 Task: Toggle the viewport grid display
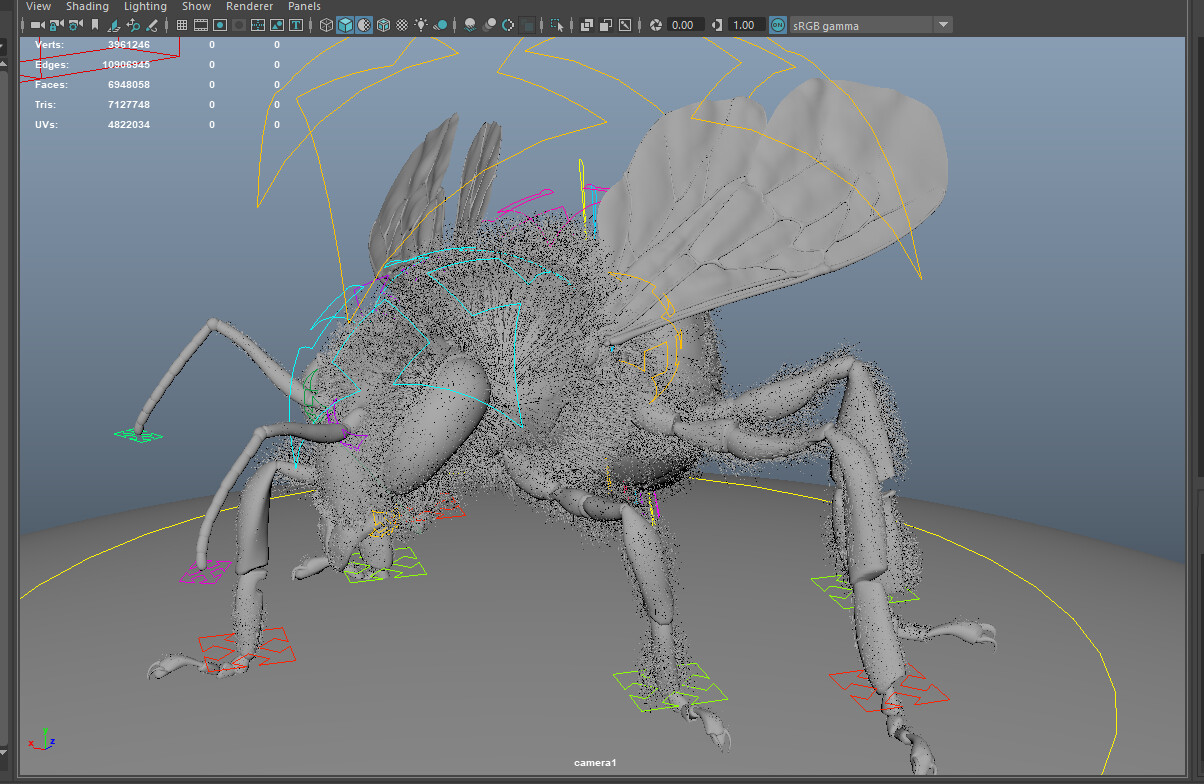[x=181, y=25]
